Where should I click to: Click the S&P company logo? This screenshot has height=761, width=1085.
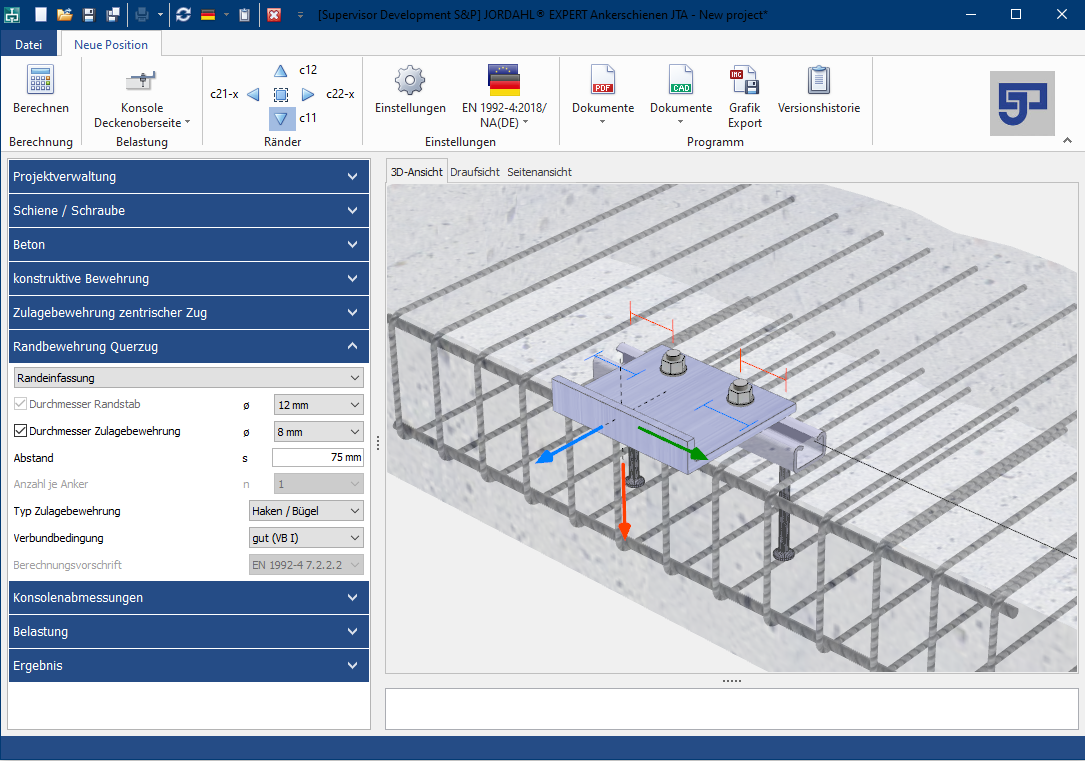(1022, 103)
